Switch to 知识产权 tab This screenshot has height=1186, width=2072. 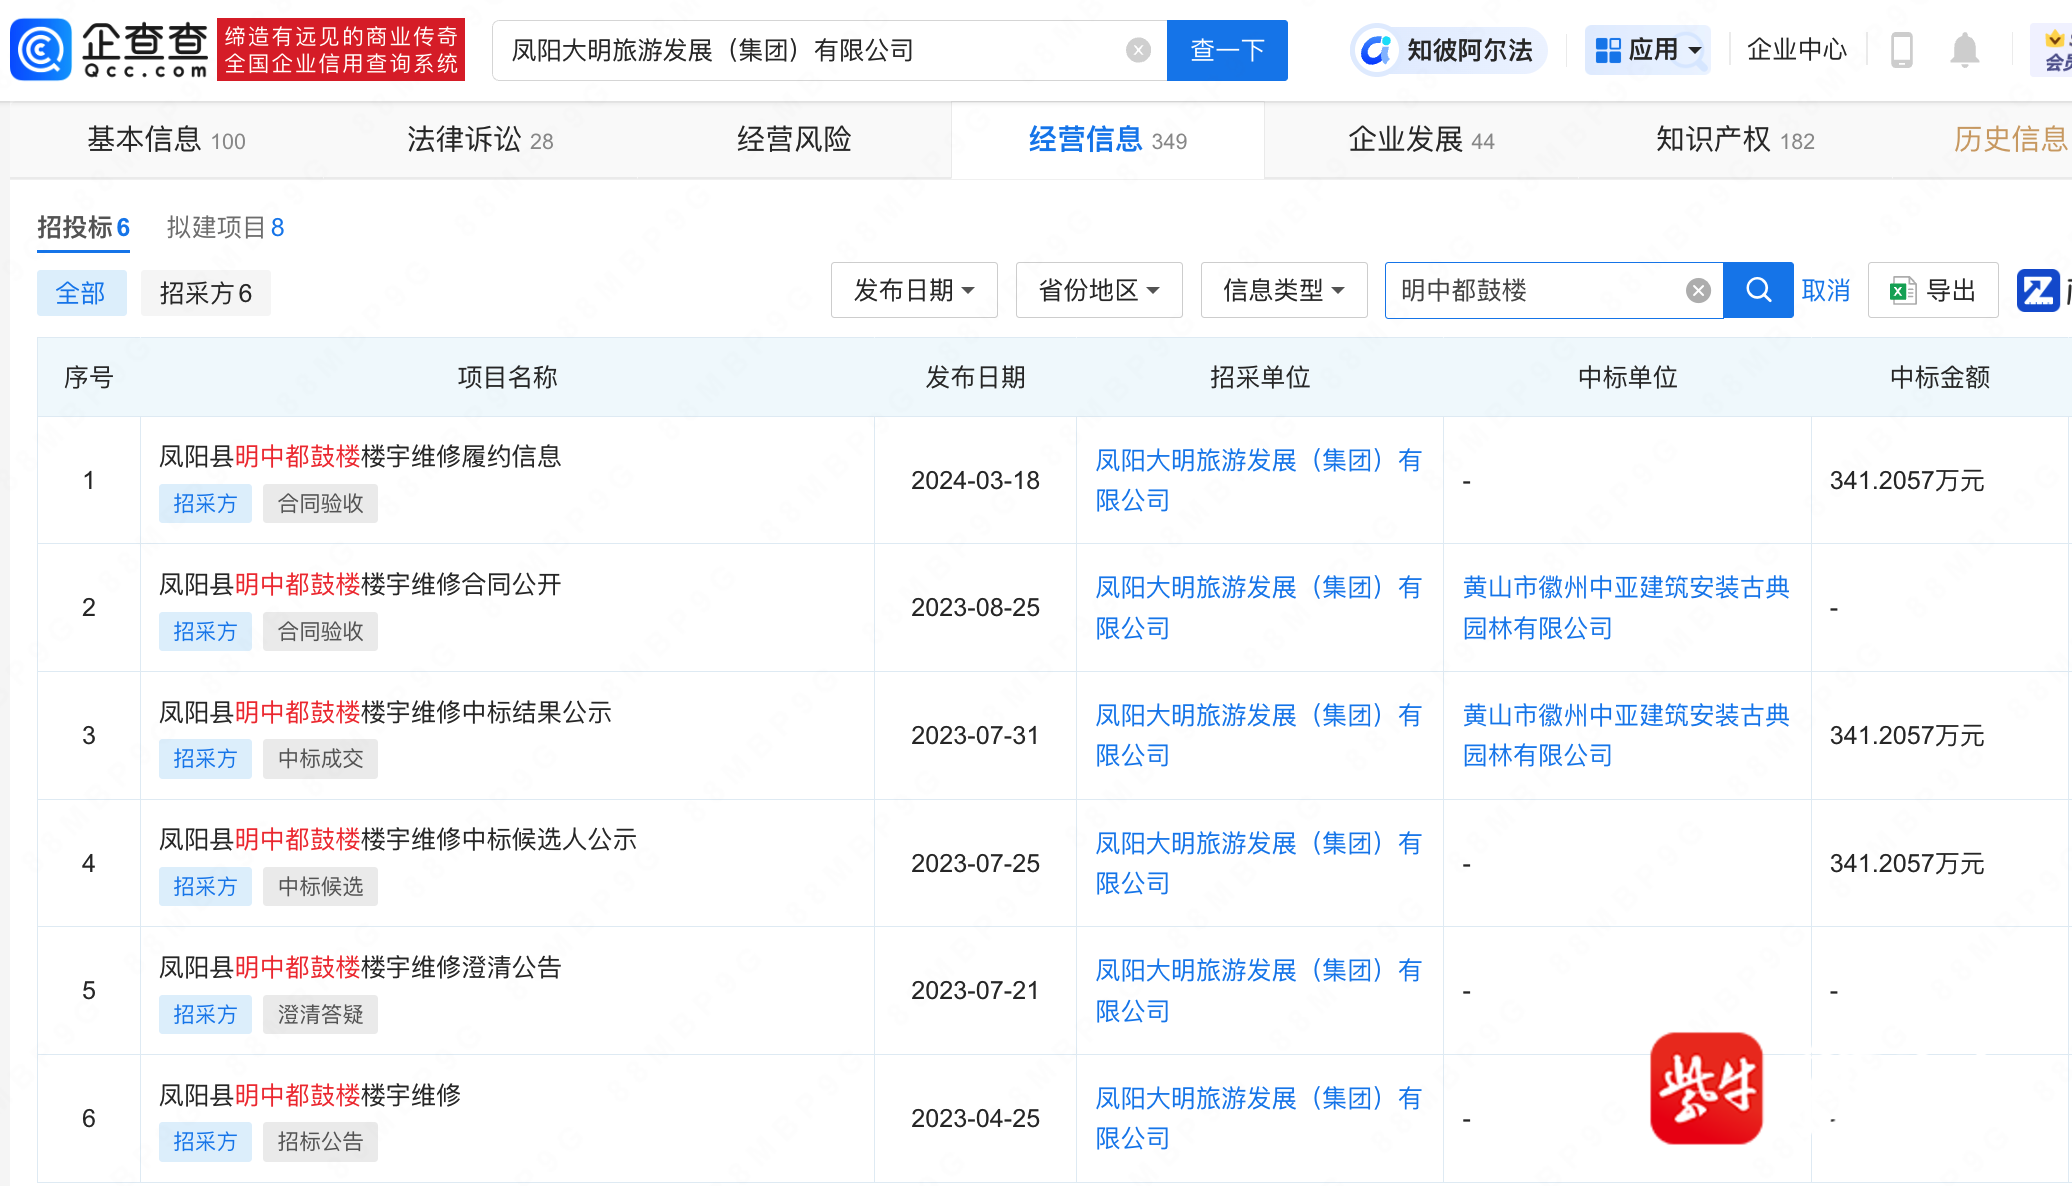1735,140
